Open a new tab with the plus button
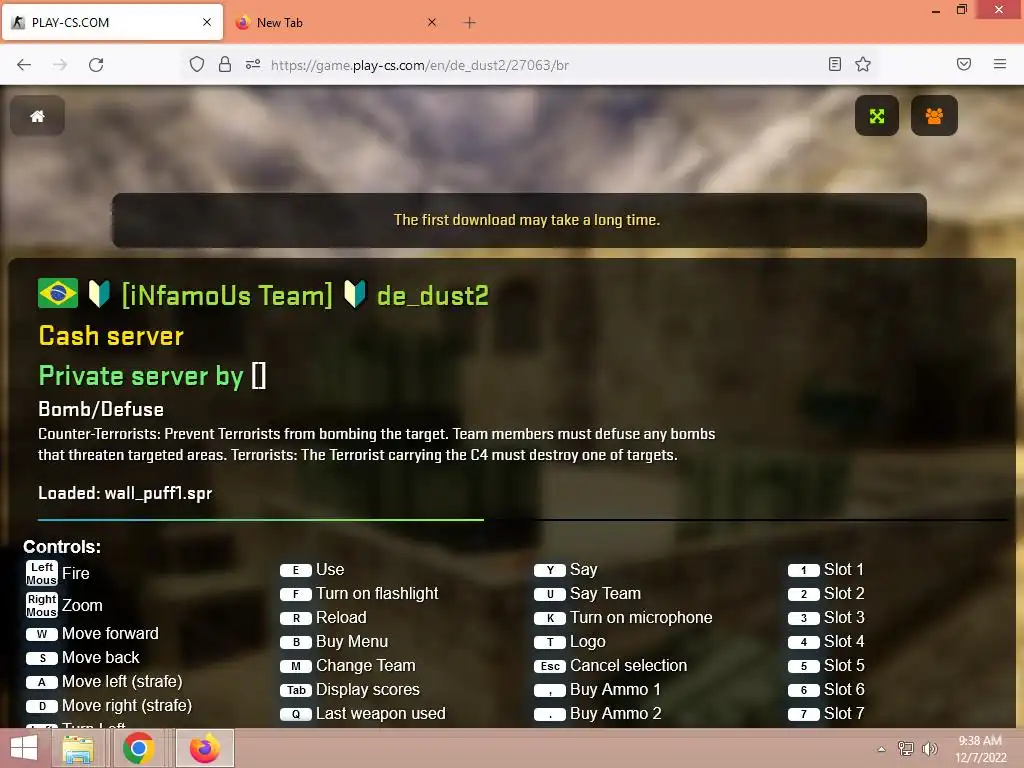The image size is (1024, 768). (469, 22)
